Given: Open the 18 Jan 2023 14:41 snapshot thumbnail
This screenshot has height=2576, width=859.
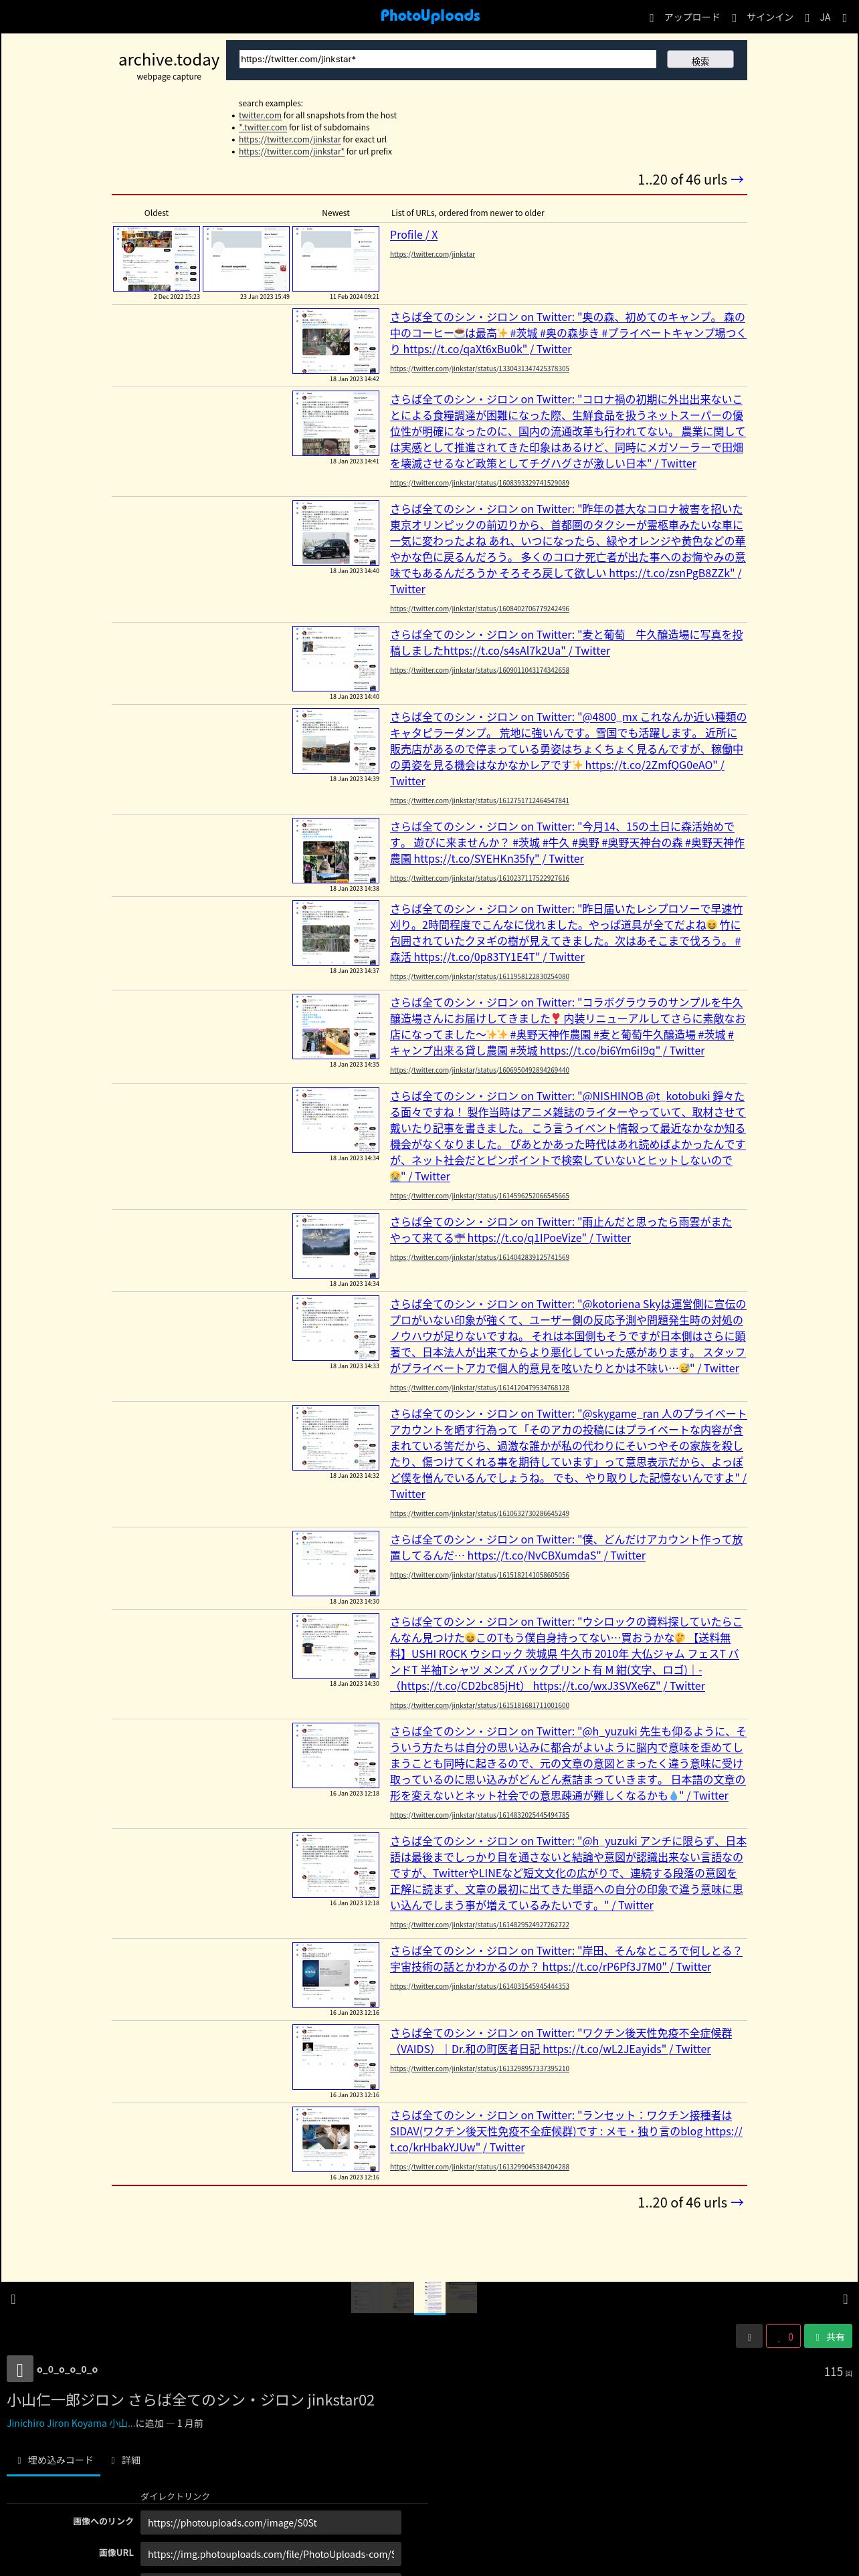Looking at the screenshot, I should (336, 423).
